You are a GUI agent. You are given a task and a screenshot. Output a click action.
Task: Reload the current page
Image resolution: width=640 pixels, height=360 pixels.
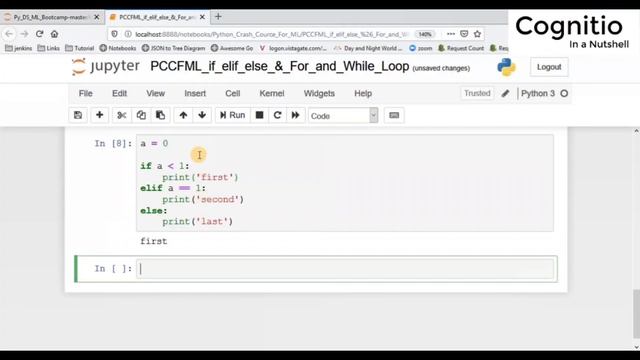(x=39, y=34)
